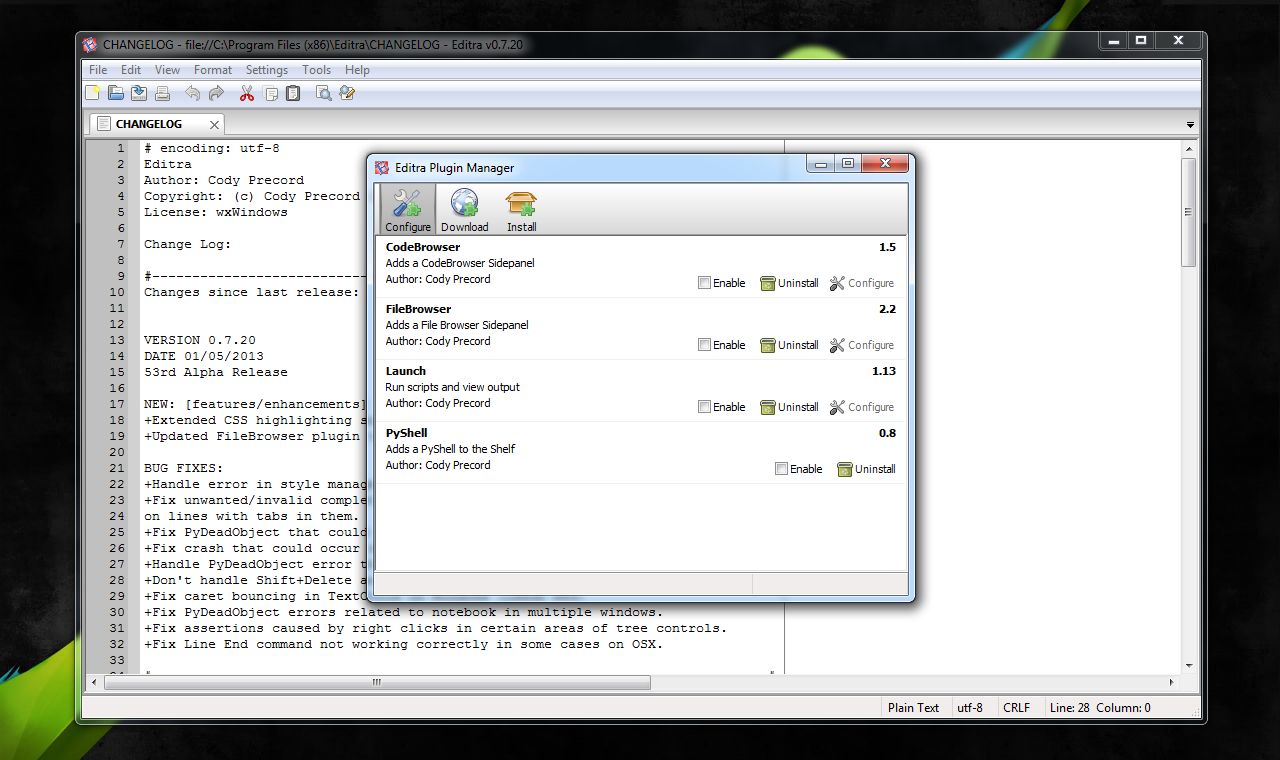
Task: Click "Adds a PyShell to the Shelf" description
Action: click(450, 449)
